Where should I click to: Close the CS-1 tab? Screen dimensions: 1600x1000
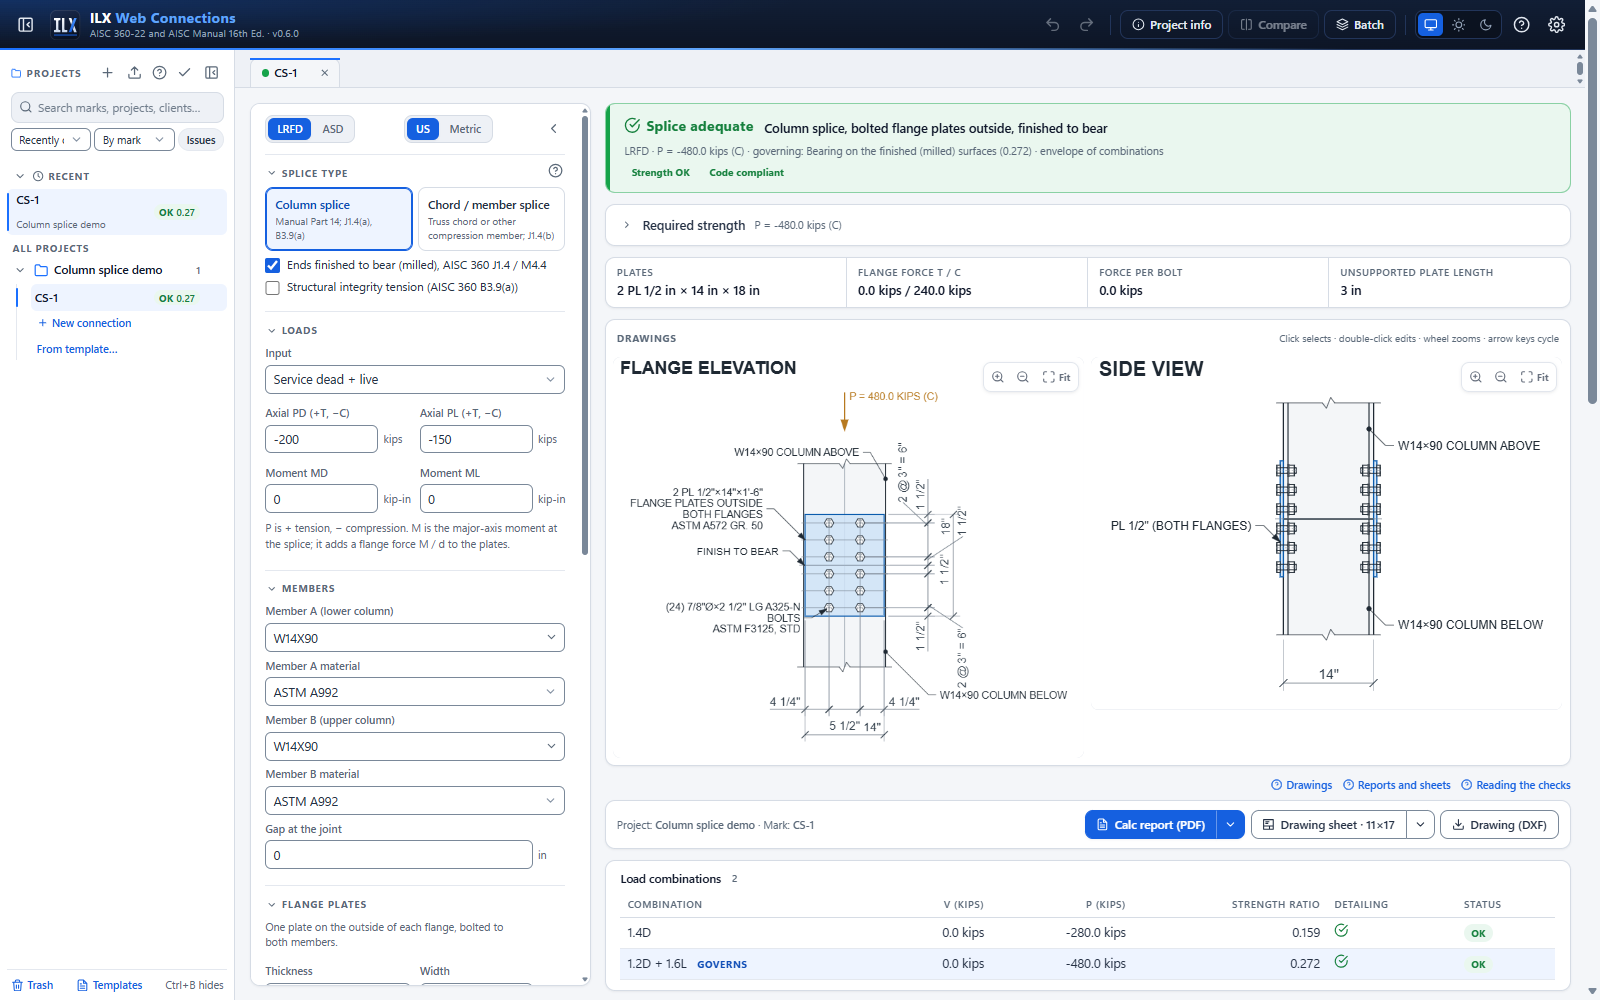click(x=325, y=73)
